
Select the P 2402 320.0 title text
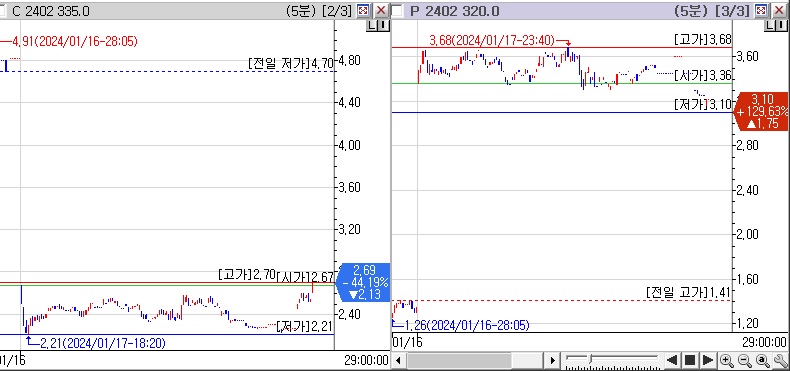click(454, 11)
